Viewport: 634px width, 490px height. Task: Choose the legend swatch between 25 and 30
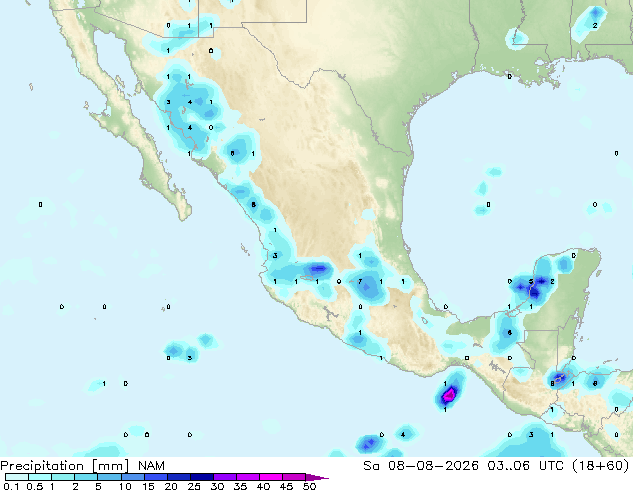coord(201,477)
